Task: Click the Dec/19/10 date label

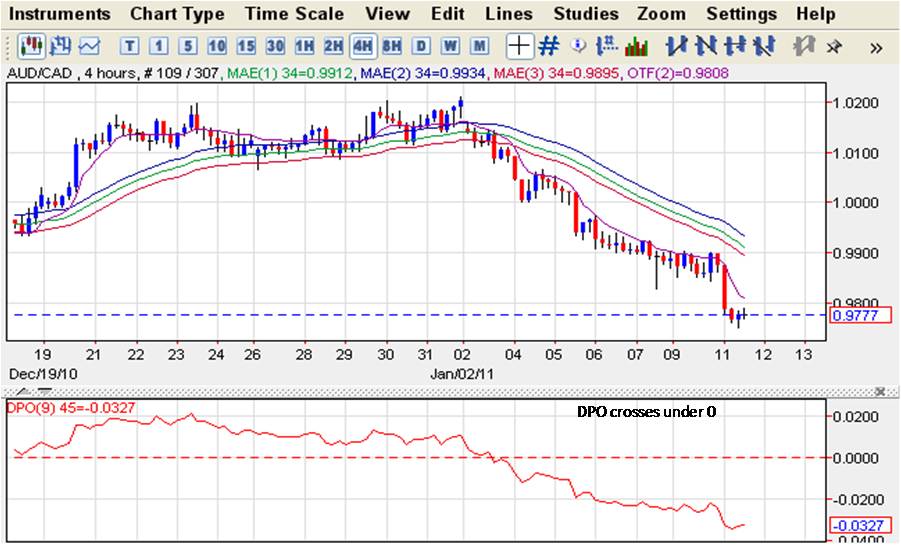Action: tap(43, 374)
